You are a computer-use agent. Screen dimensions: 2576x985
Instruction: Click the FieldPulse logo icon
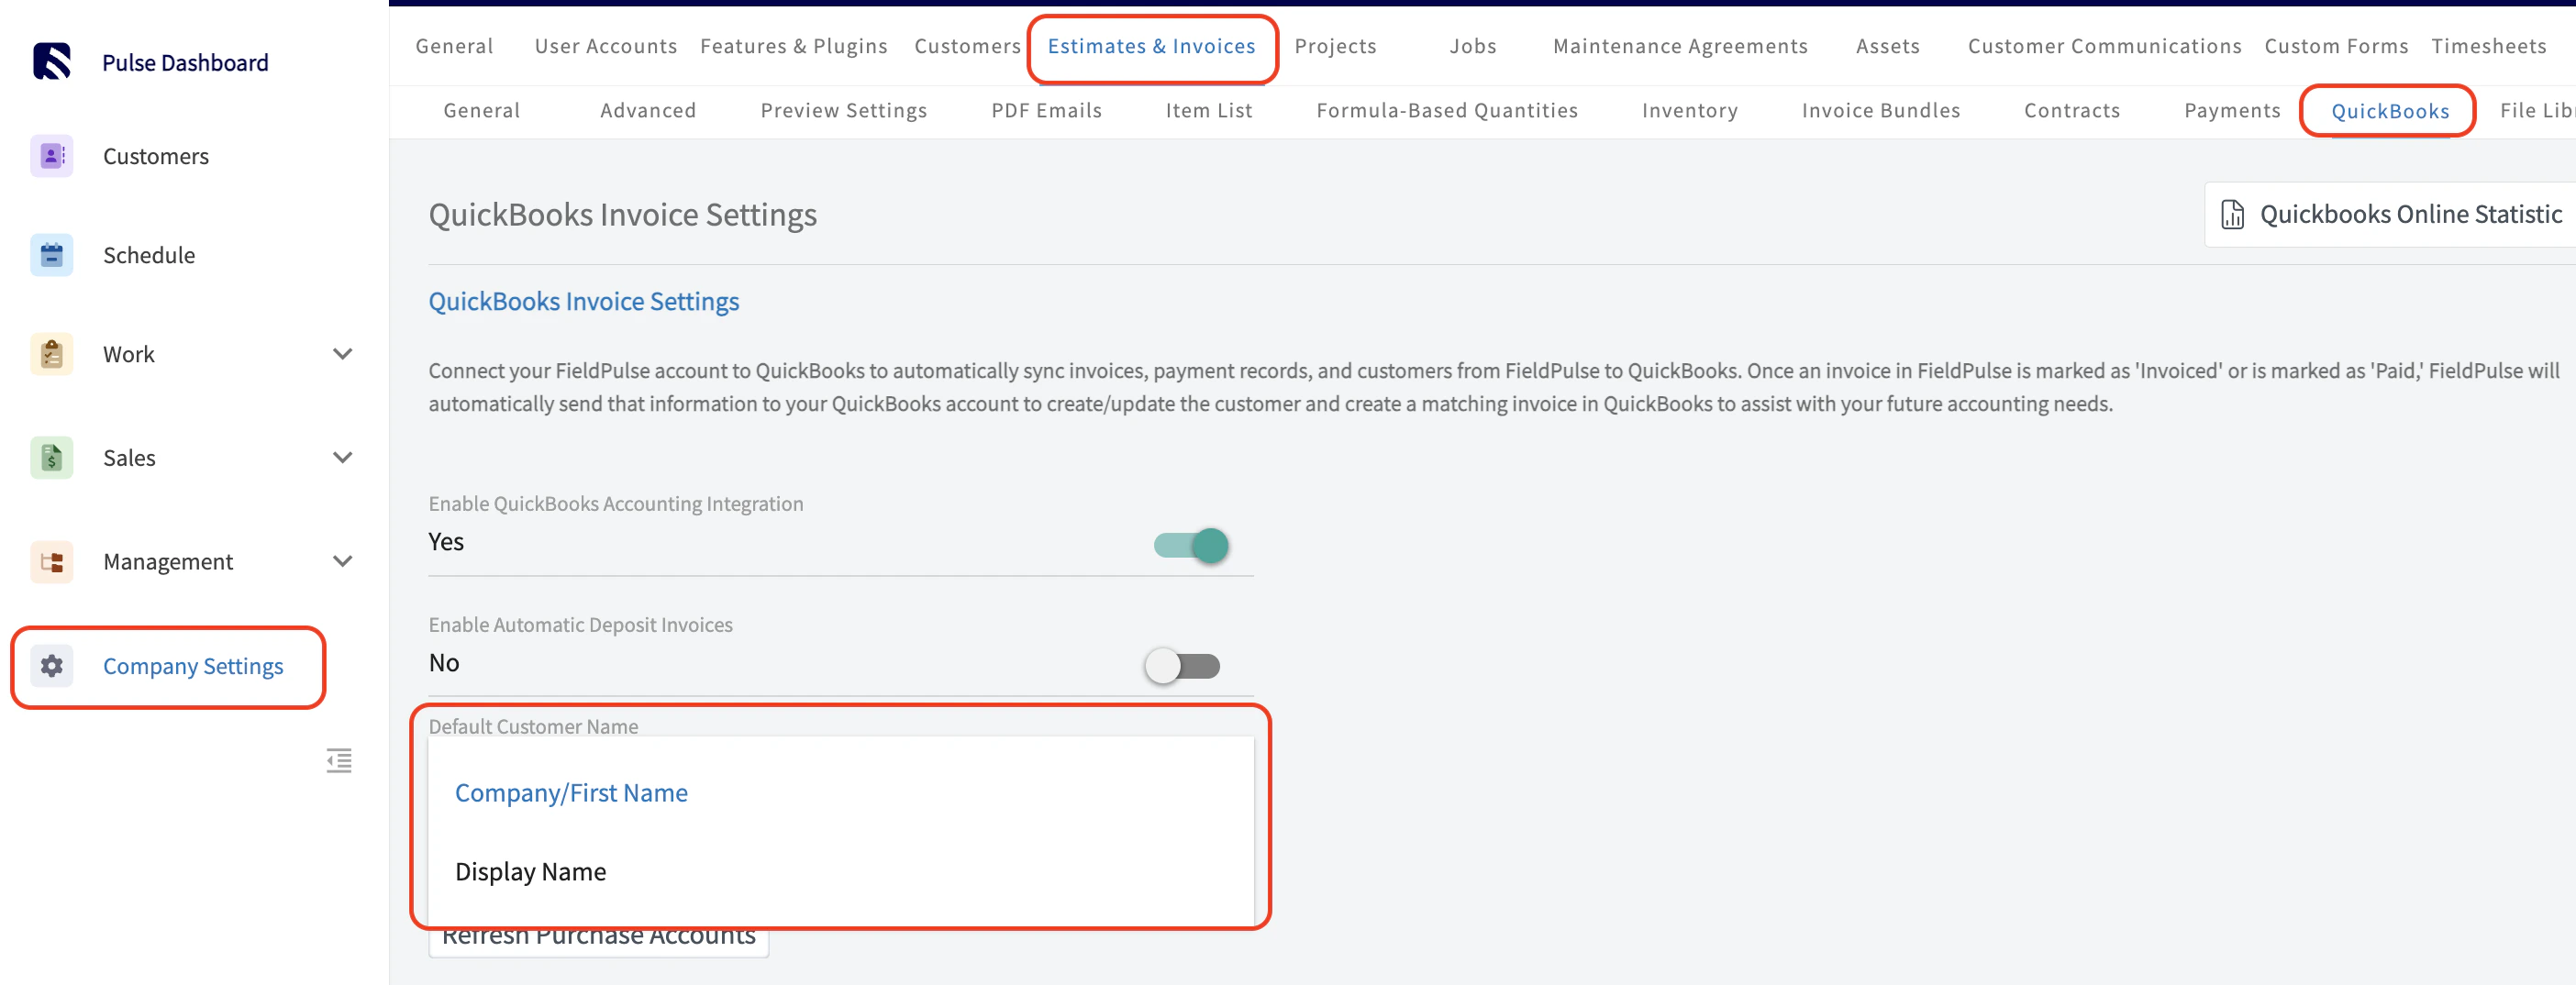click(52, 62)
